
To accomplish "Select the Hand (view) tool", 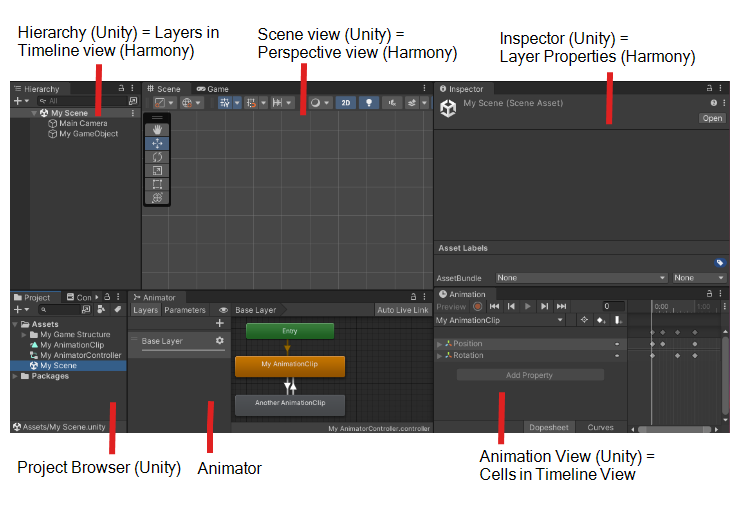I will (x=157, y=130).
